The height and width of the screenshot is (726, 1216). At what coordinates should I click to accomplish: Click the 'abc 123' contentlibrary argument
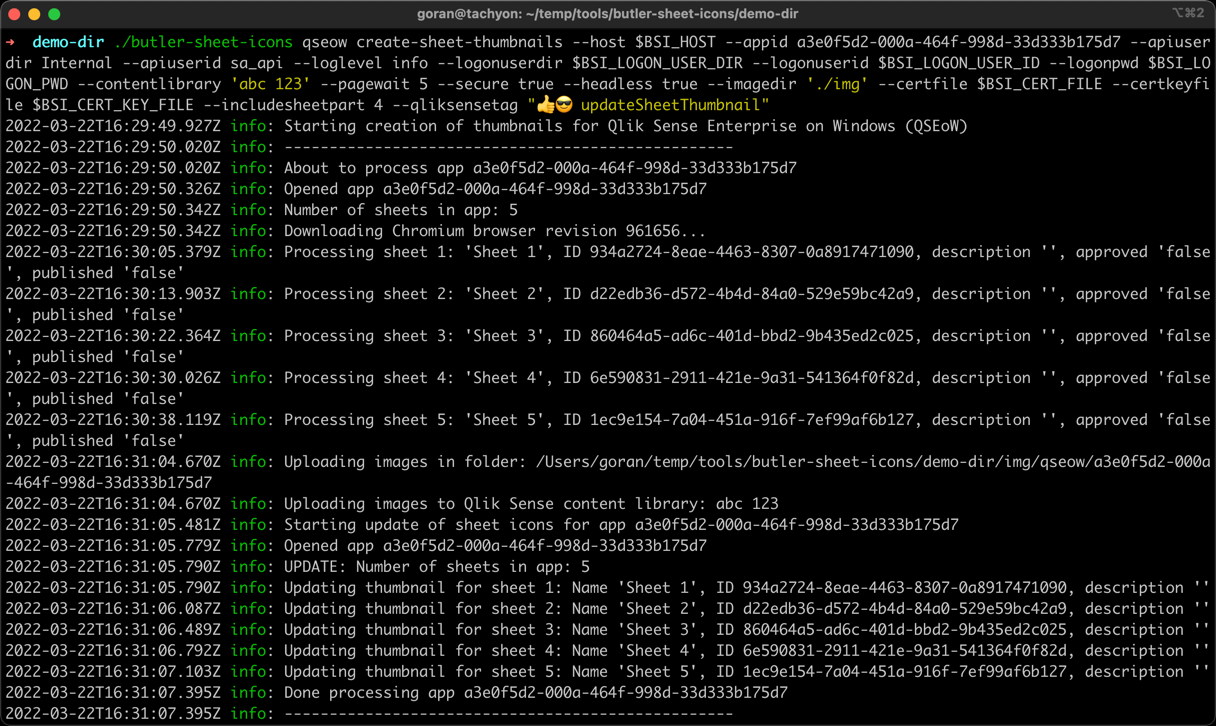pos(270,84)
